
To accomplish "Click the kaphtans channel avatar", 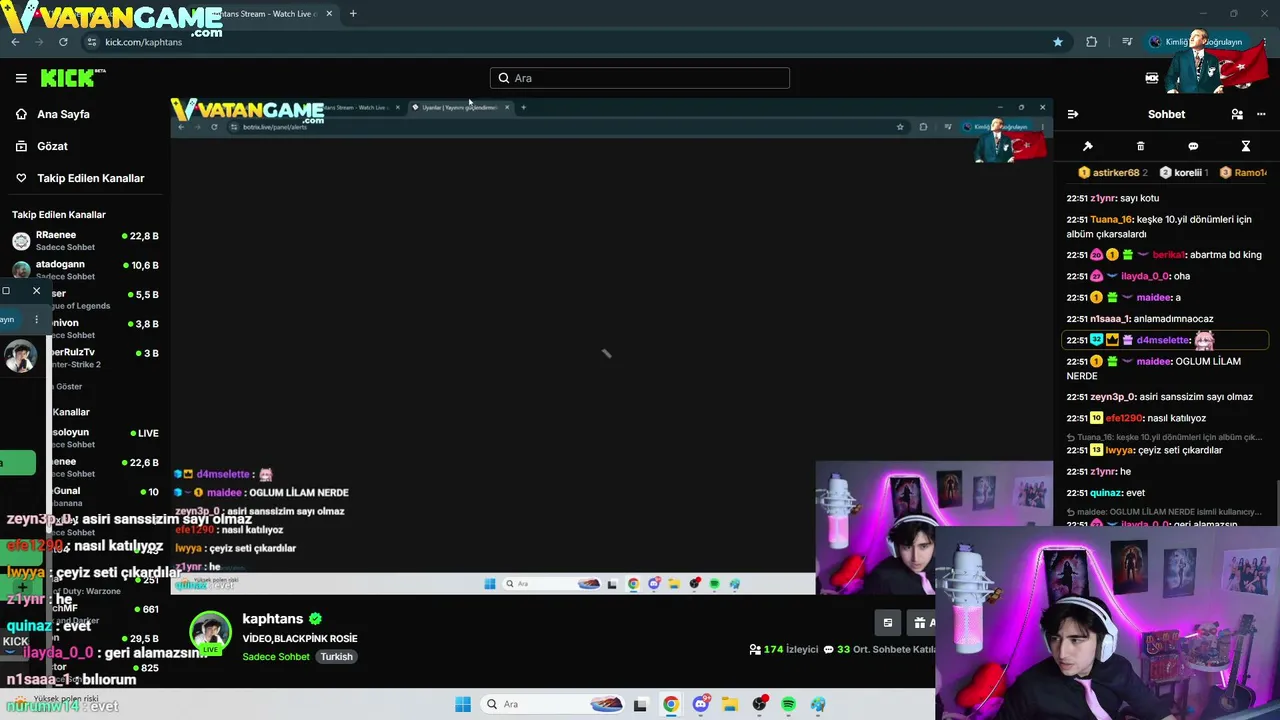I will pos(210,632).
